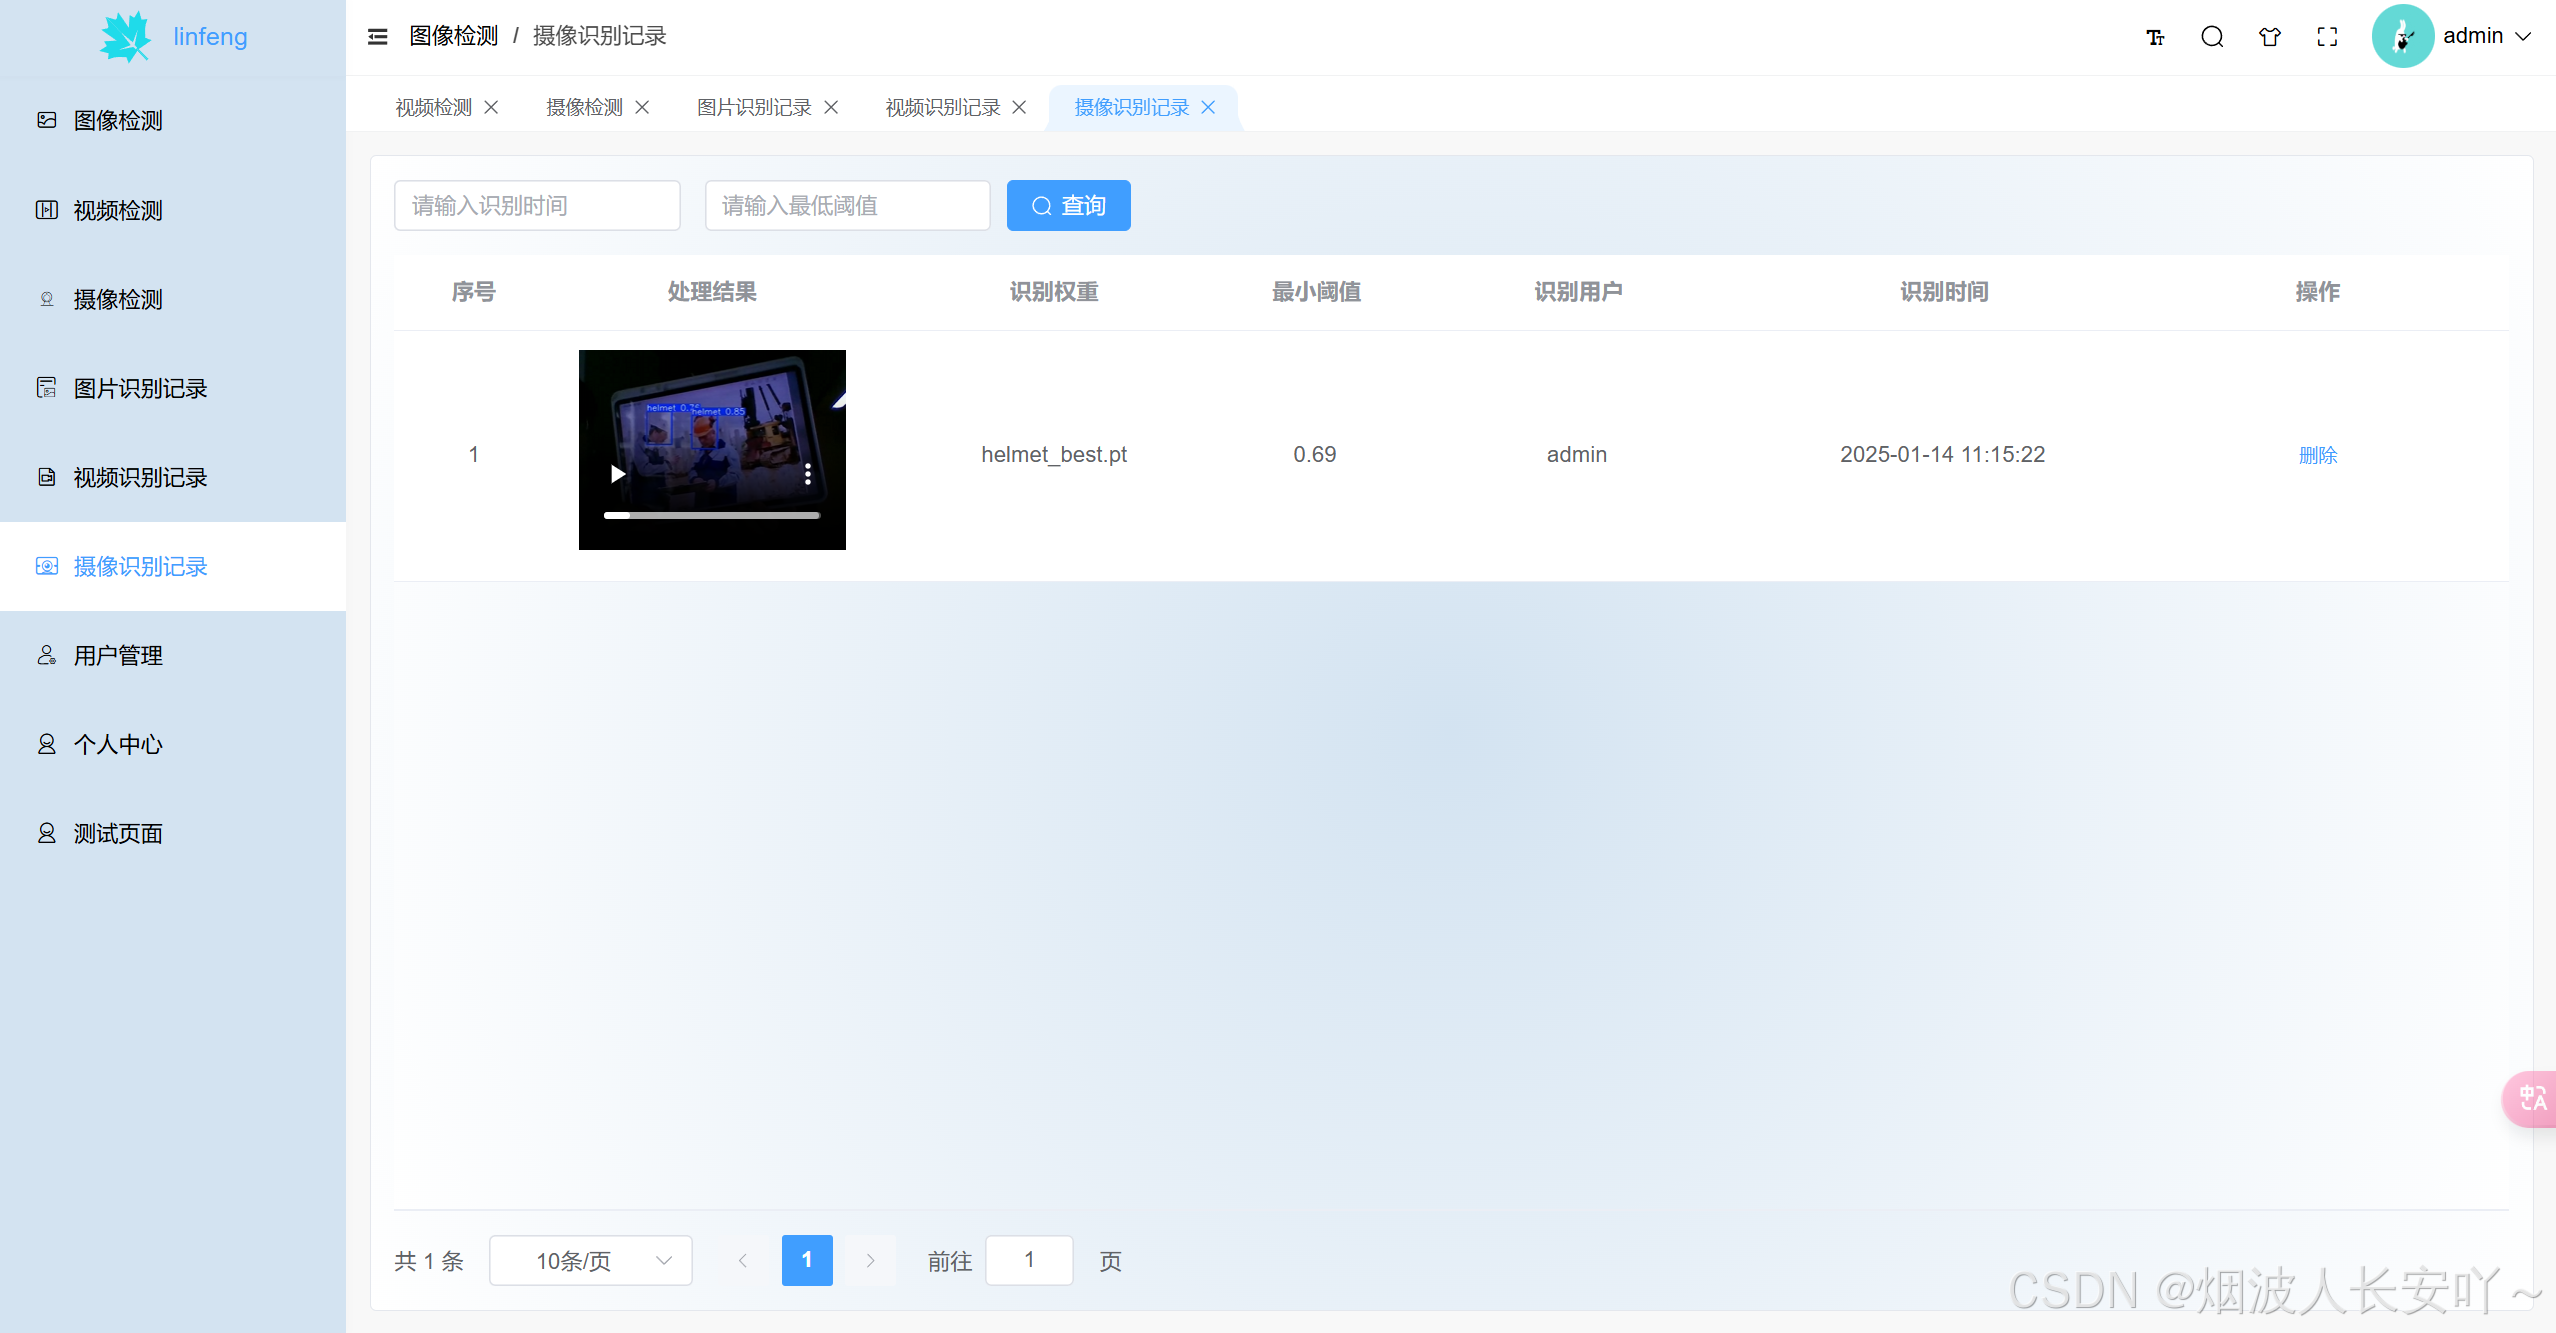Close the 视频识别记录 tab
Viewport: 2556px width, 1333px height.
[1019, 107]
